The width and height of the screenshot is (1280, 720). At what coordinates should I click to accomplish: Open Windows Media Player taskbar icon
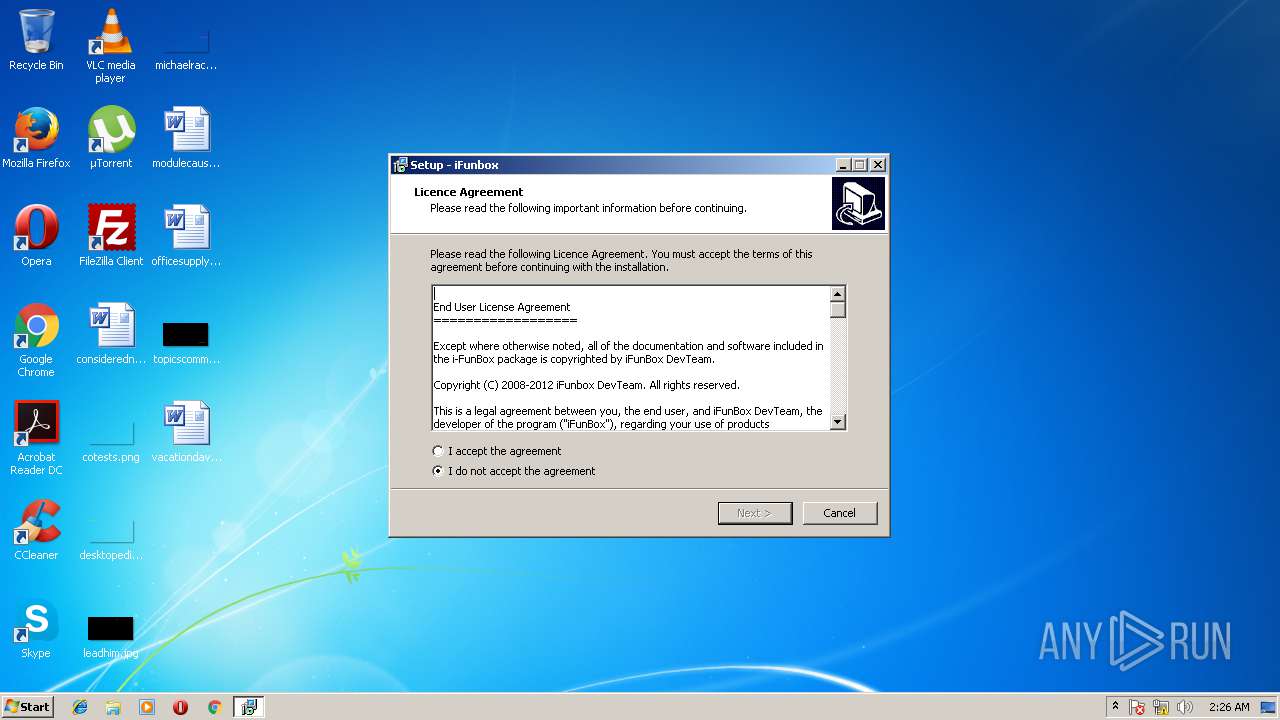[147, 707]
